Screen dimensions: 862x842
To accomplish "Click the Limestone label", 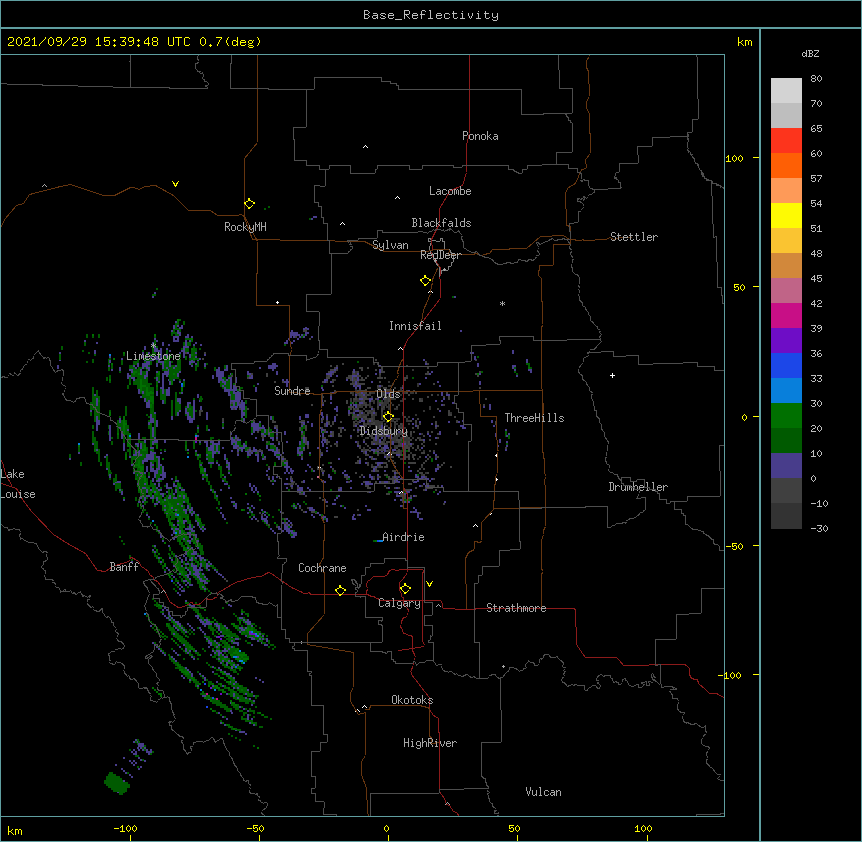I will [x=153, y=356].
